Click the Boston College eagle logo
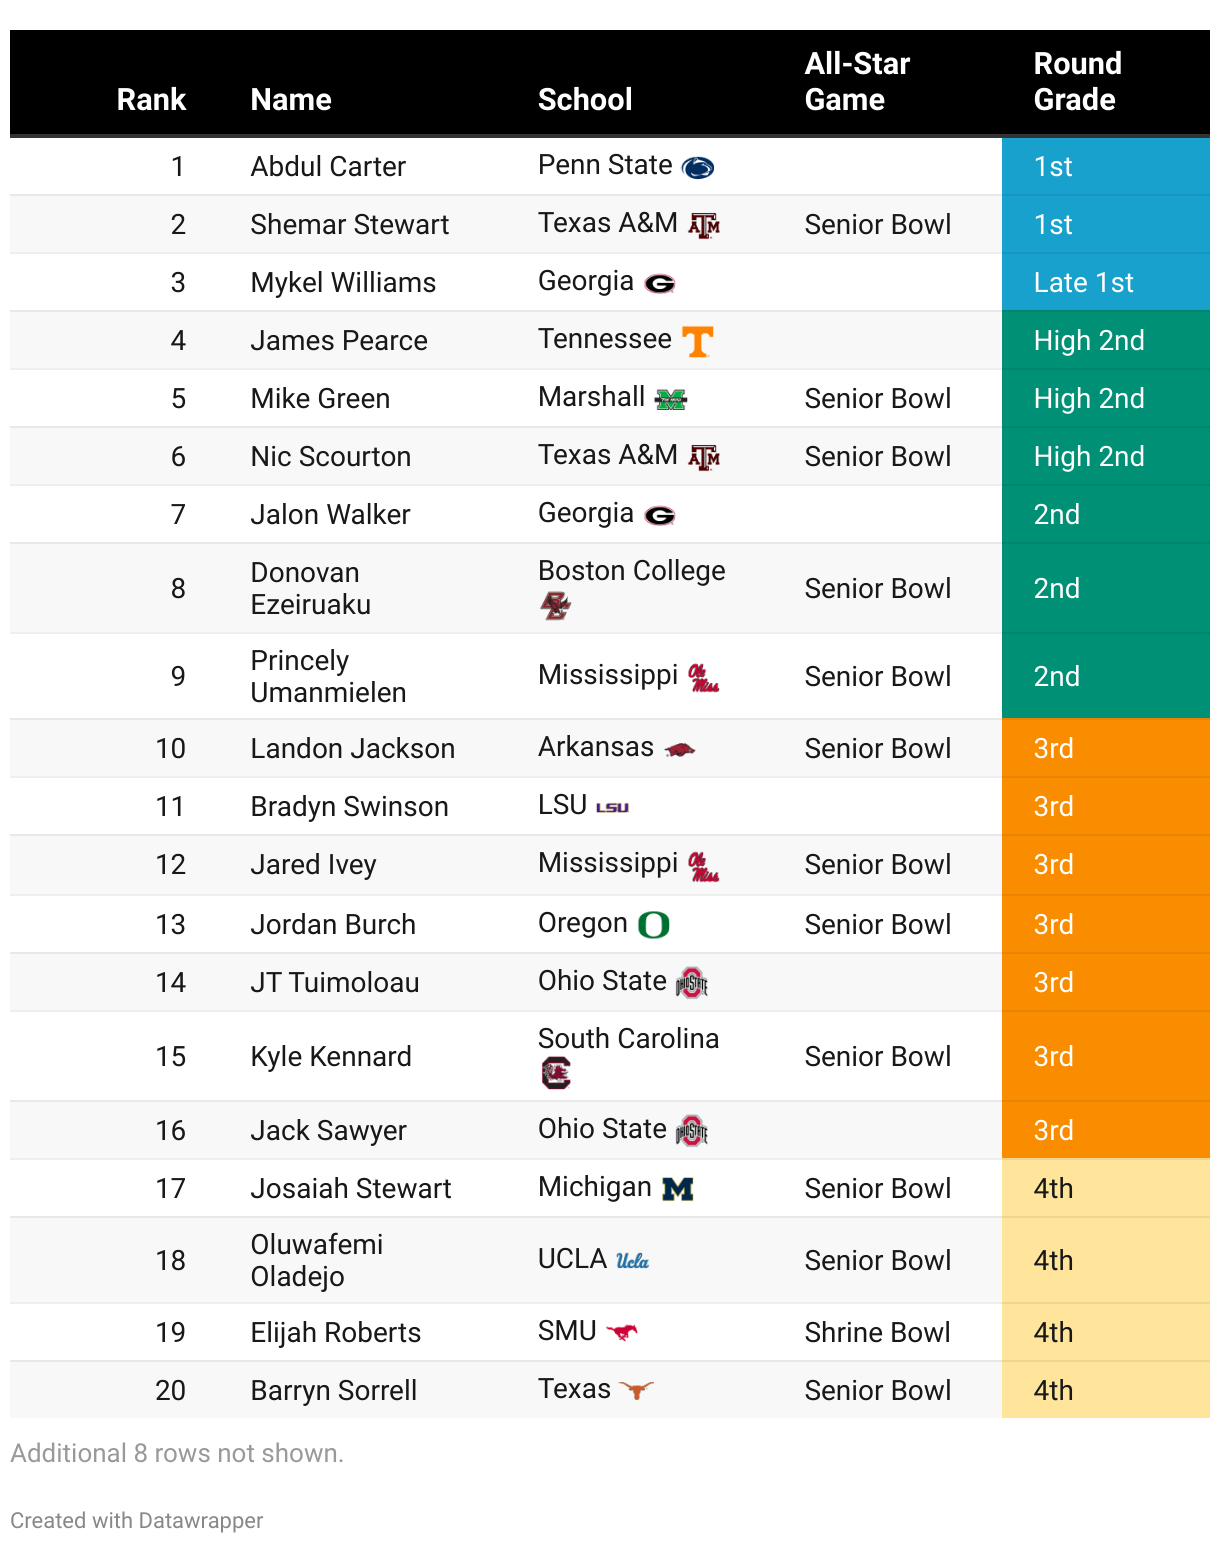Viewport: 1220px width, 1544px height. (x=555, y=605)
